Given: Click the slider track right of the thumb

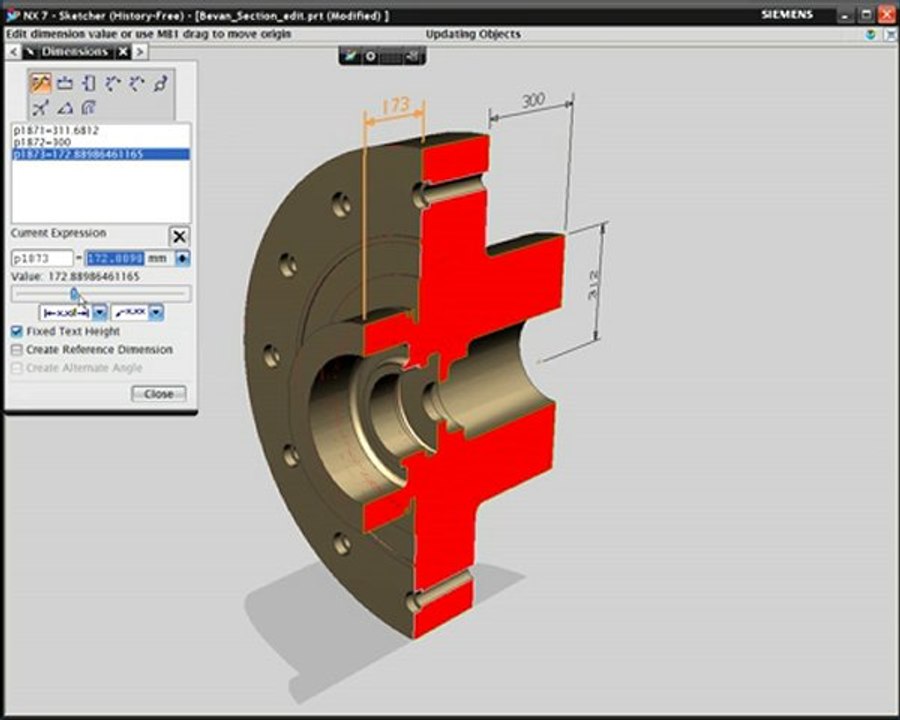Looking at the screenshot, I should click(132, 293).
